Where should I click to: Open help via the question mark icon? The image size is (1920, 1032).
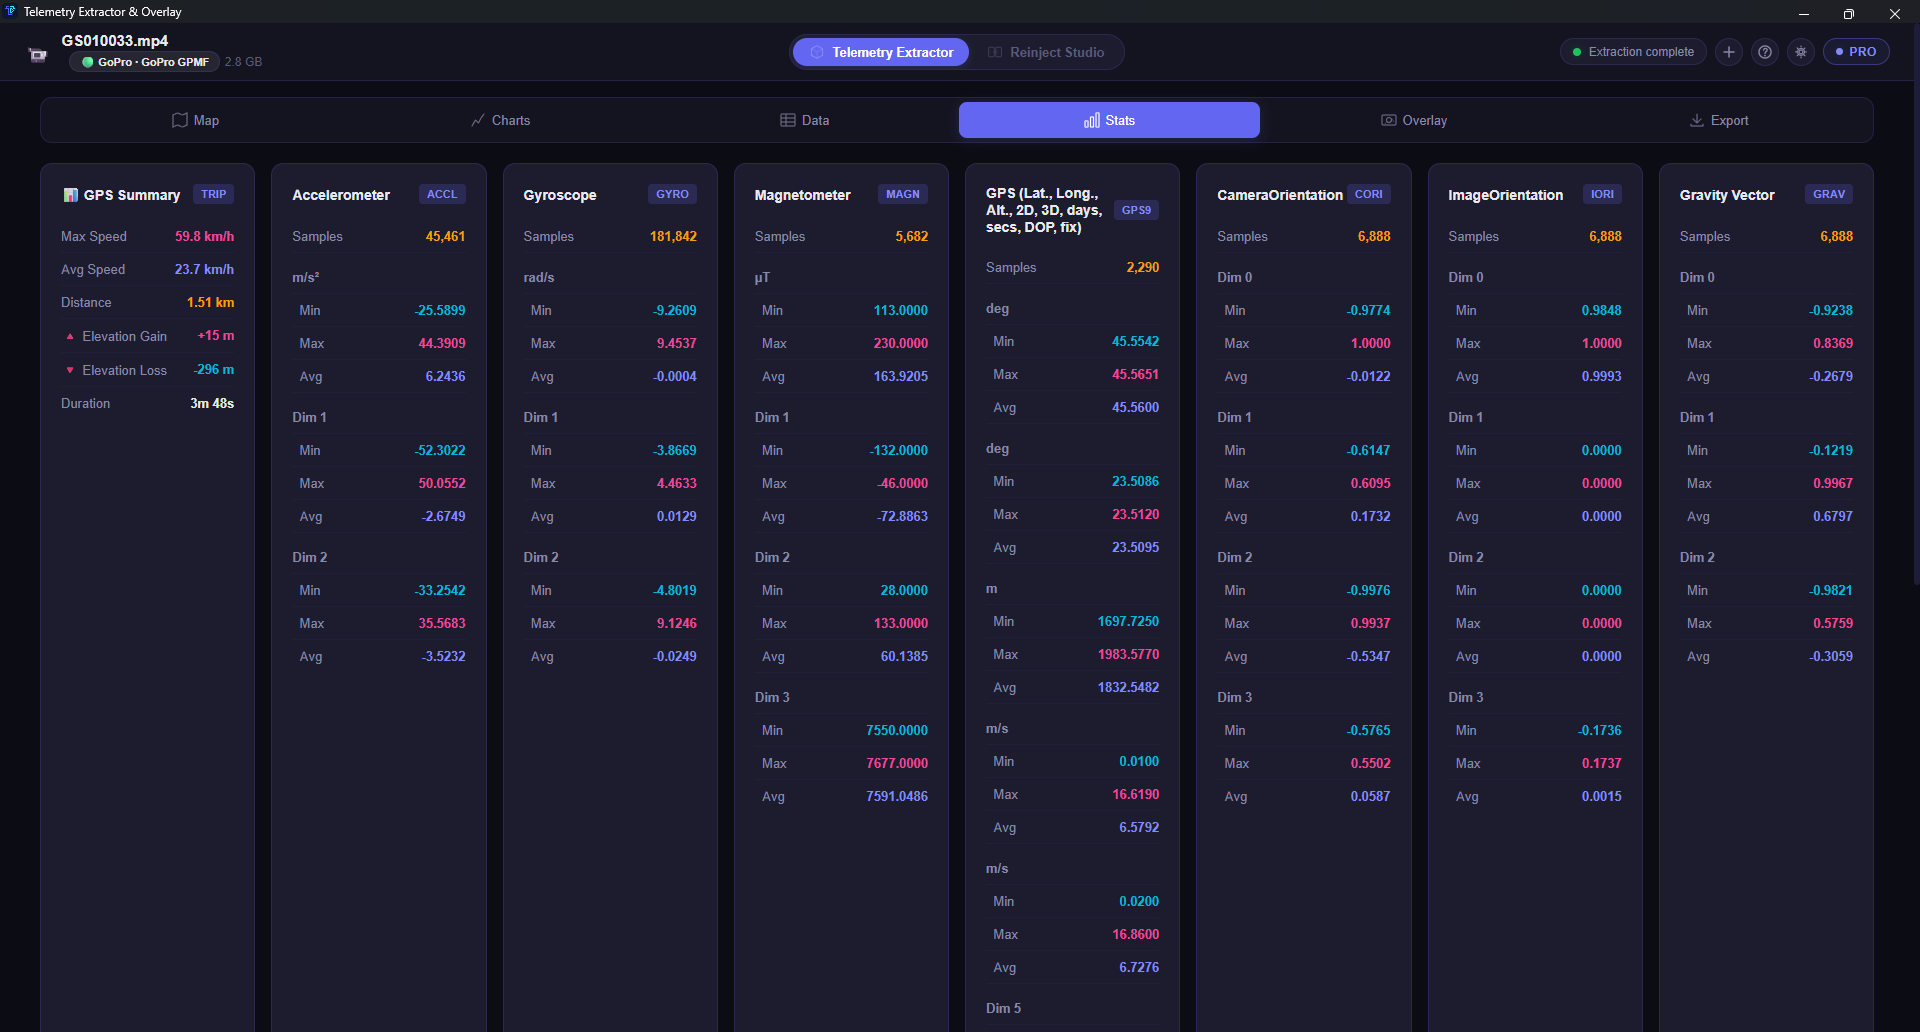click(1765, 52)
